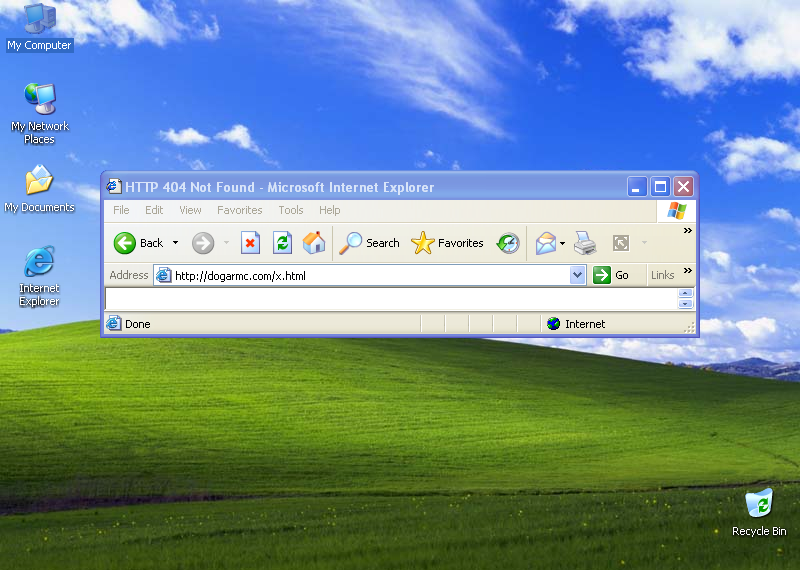The width and height of the screenshot is (800, 570).
Task: Expand toolbar overflow chevron above Links
Action: [688, 231]
